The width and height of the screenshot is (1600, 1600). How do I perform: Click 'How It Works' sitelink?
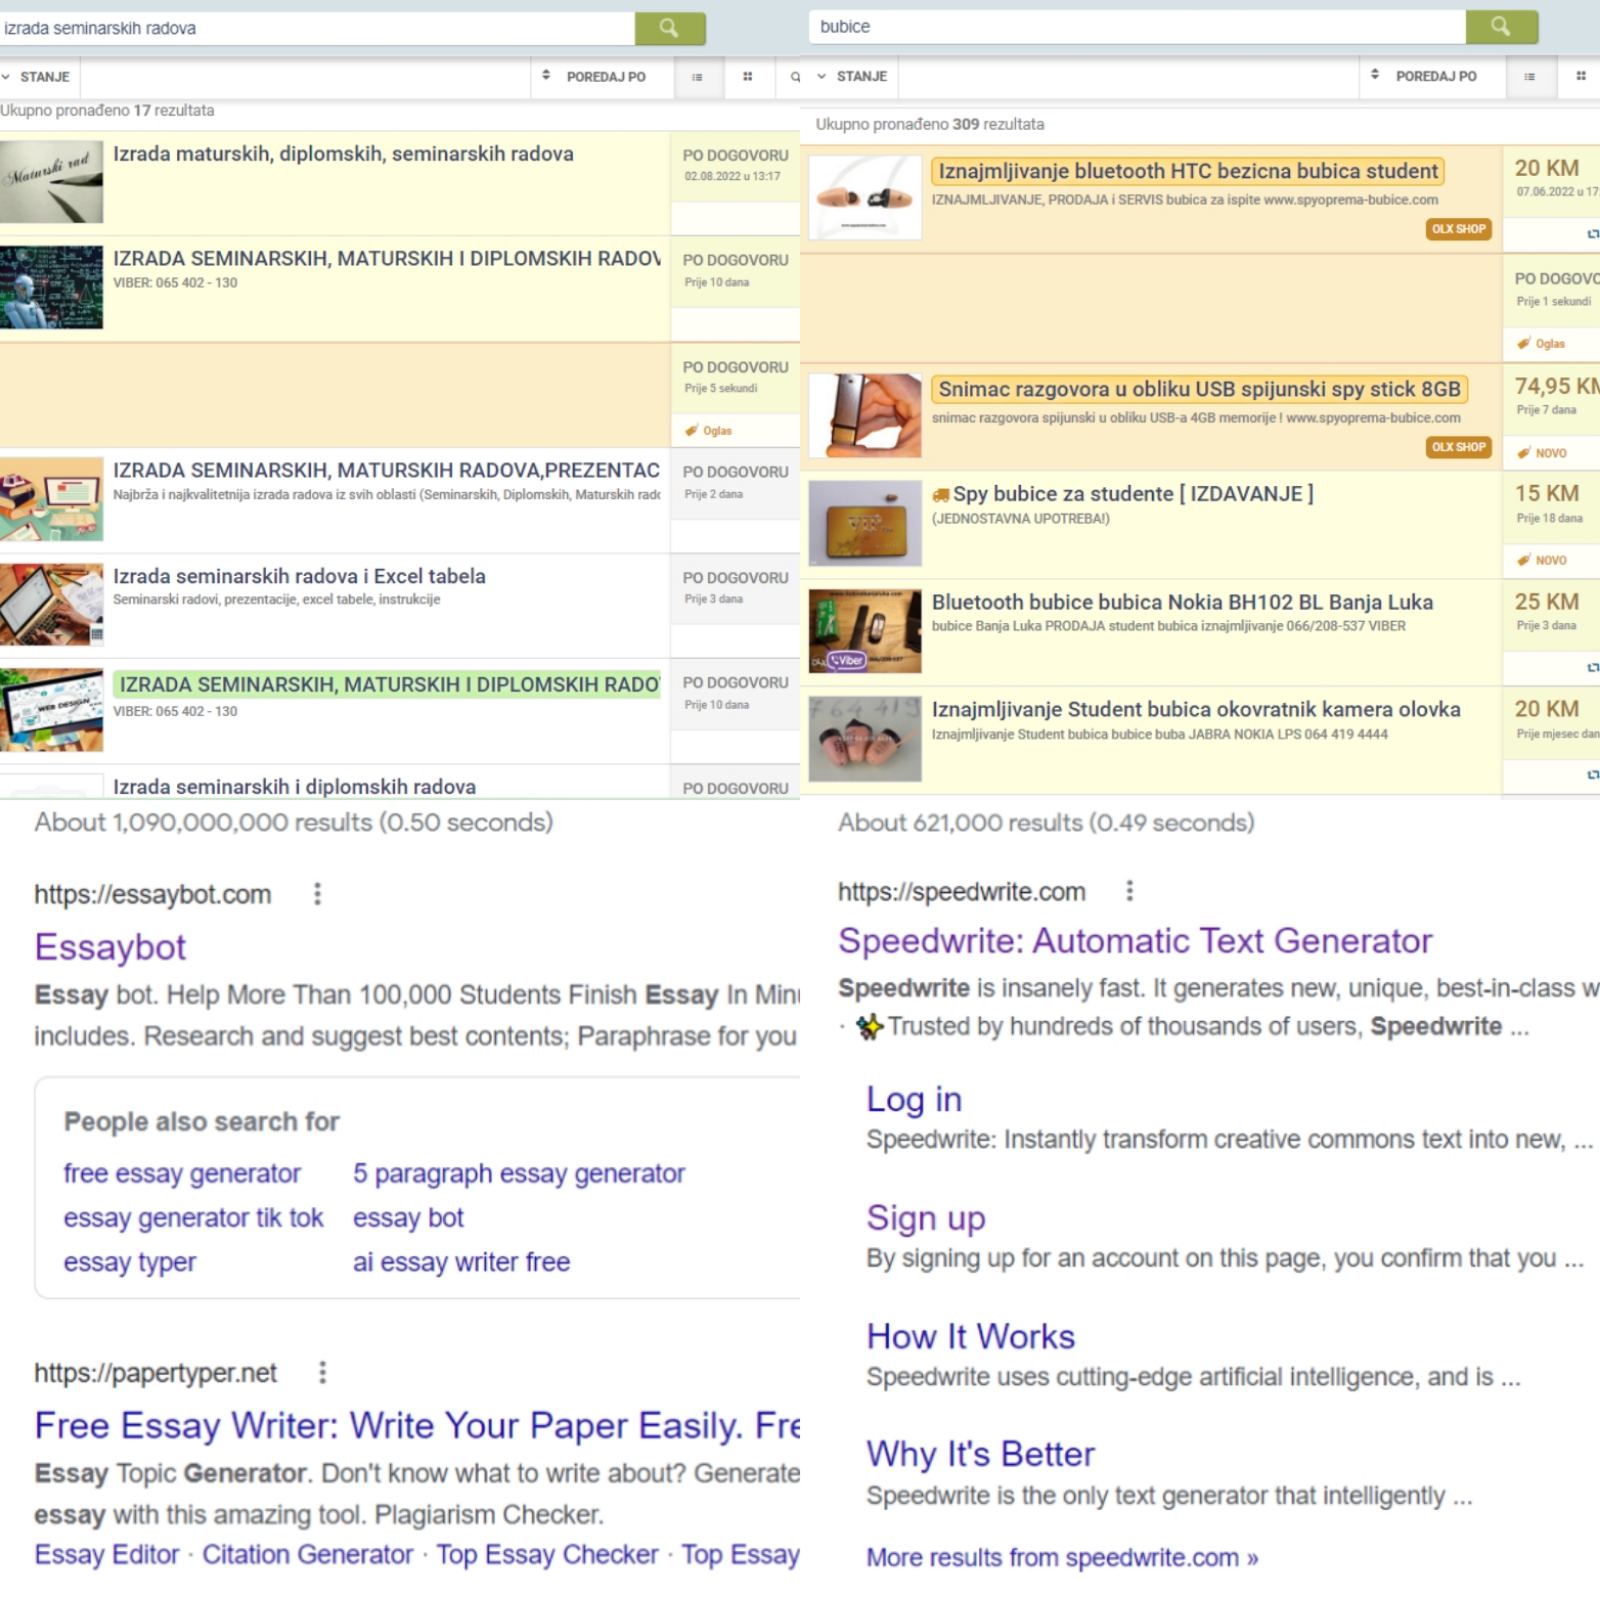971,1336
